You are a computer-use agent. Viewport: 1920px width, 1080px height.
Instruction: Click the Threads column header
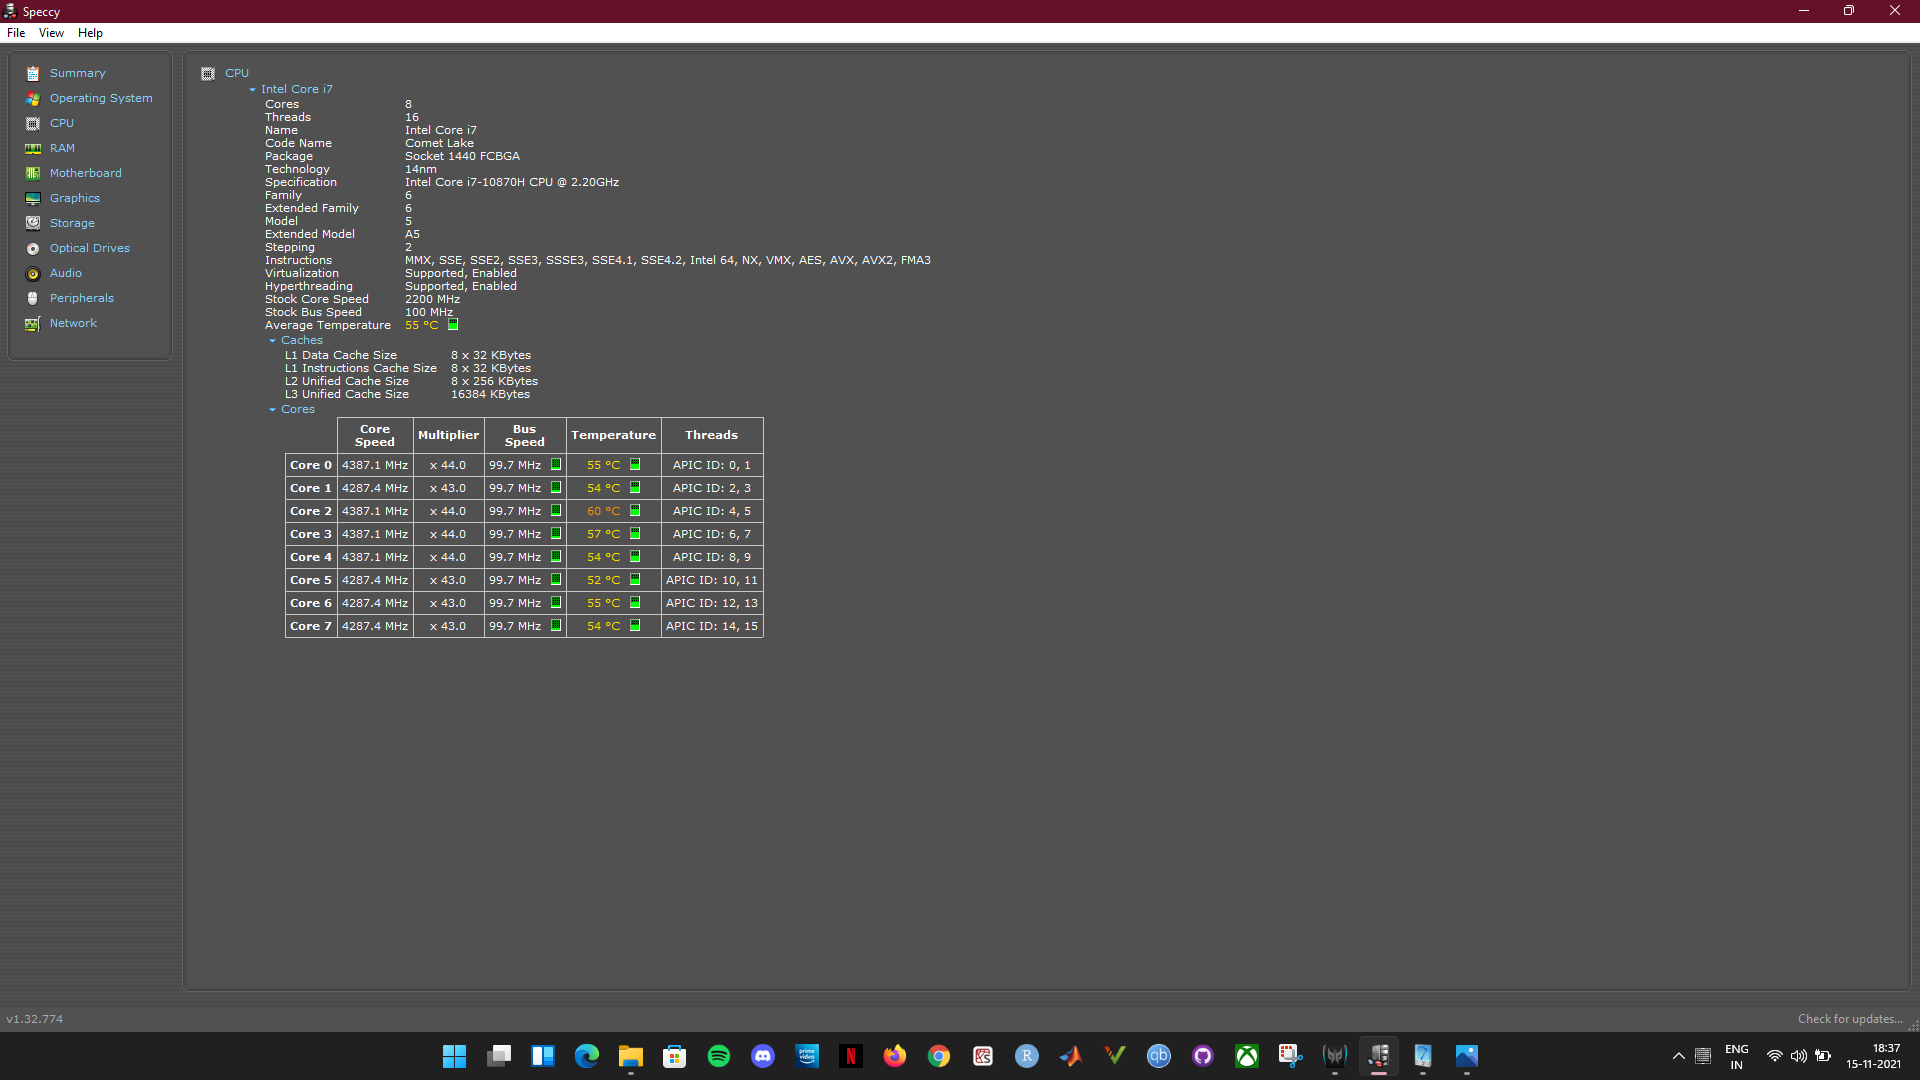[712, 435]
